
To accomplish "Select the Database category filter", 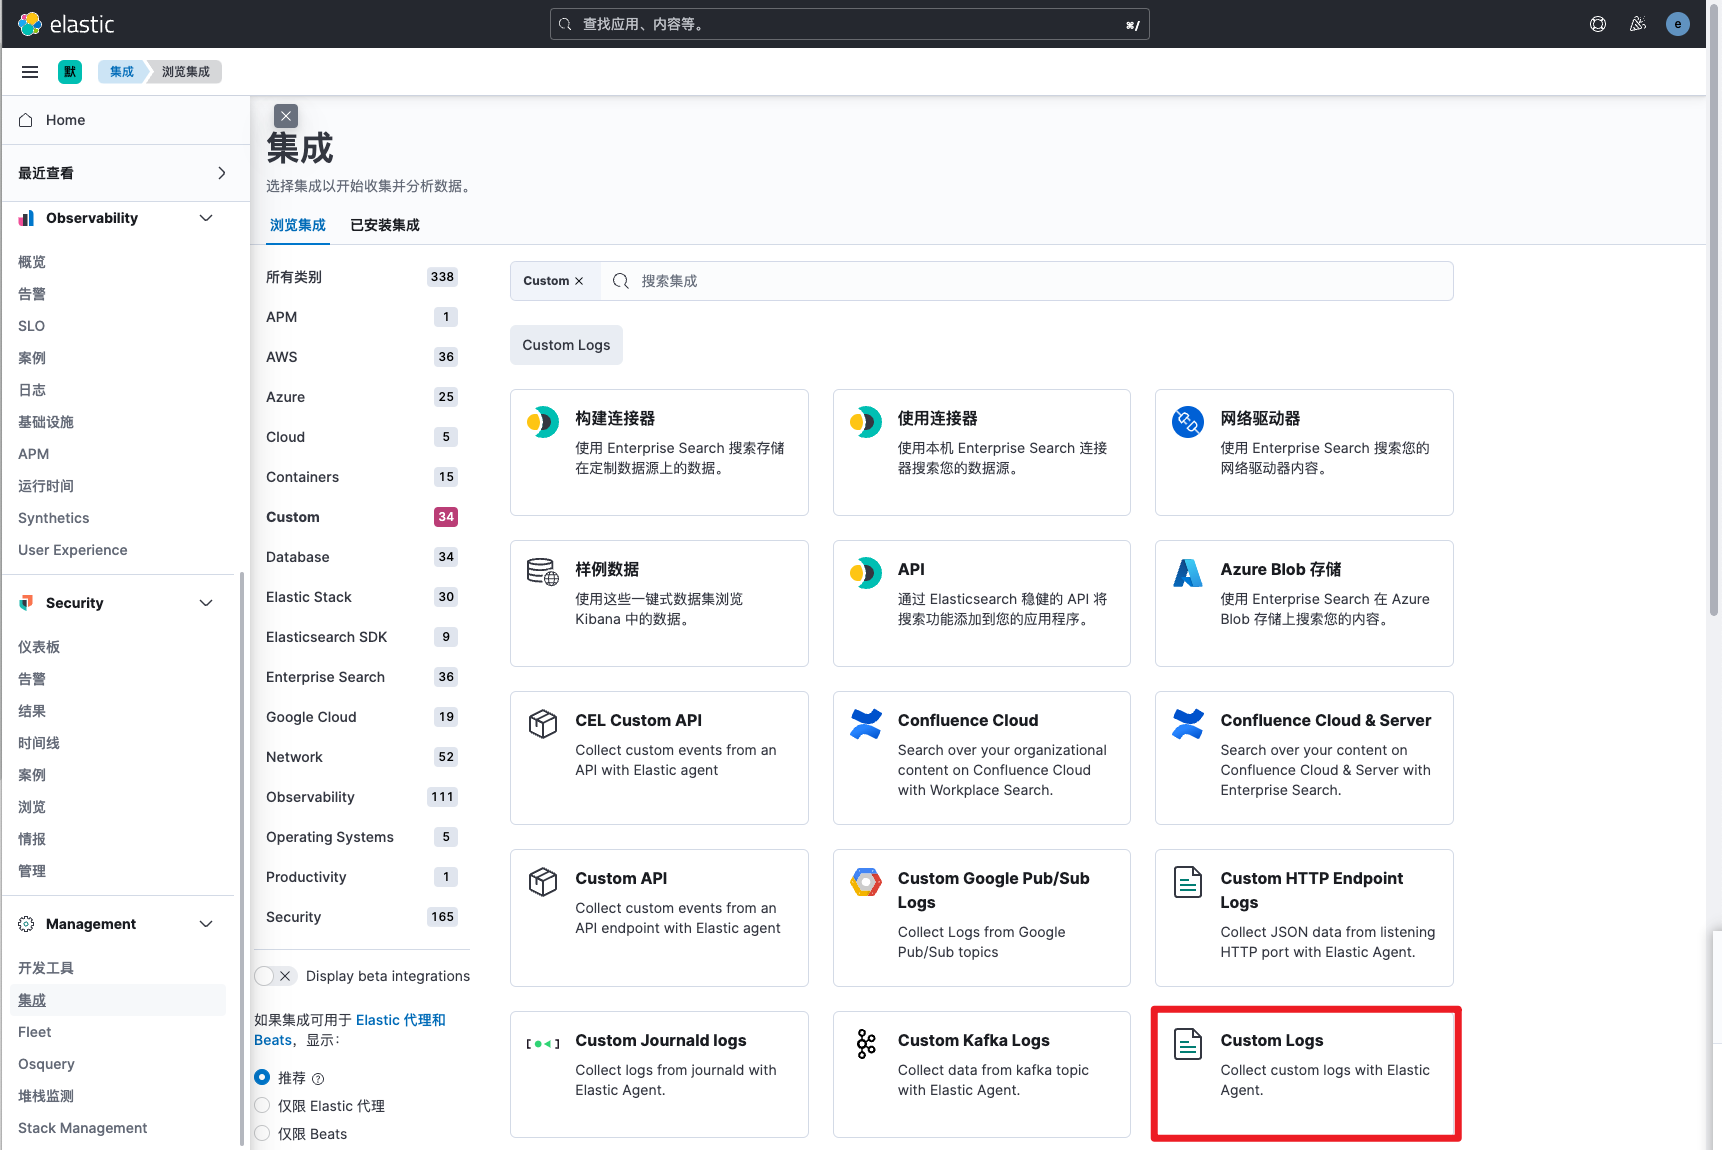I will click(x=362, y=557).
